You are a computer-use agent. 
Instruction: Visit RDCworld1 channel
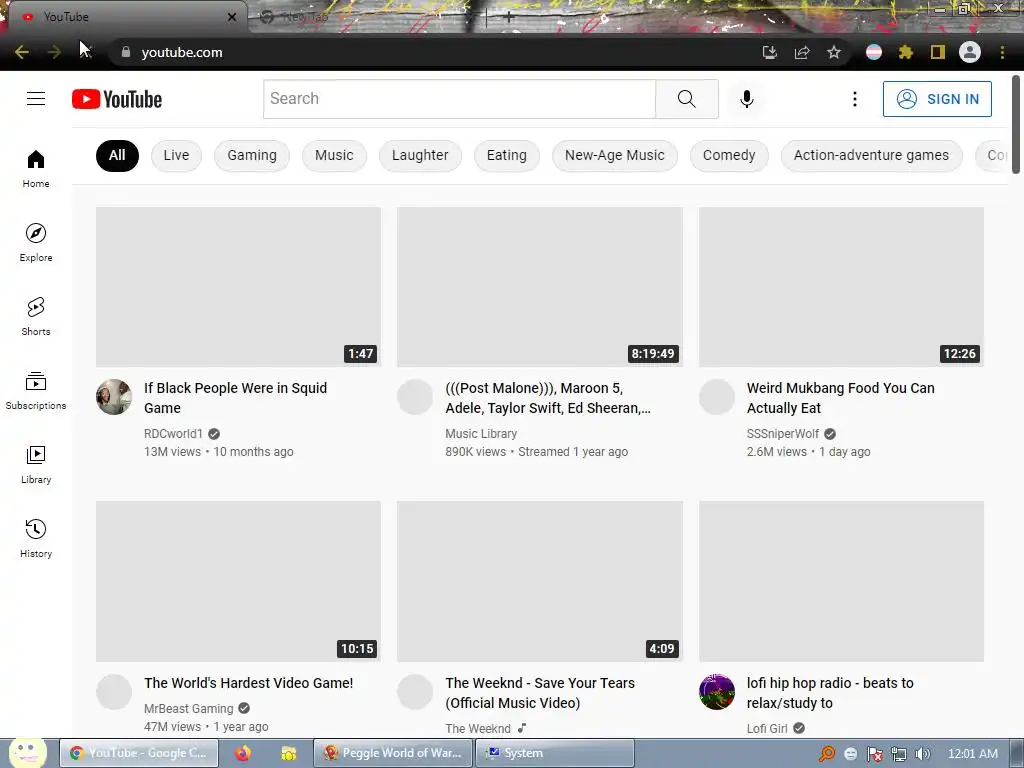(x=174, y=434)
